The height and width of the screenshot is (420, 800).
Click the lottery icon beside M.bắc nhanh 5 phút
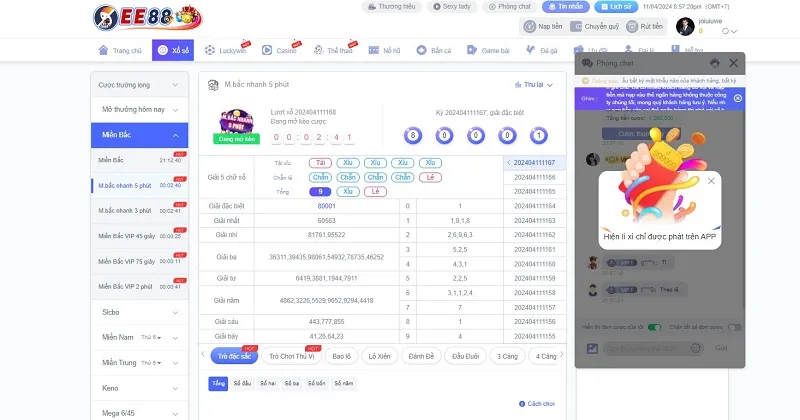pyautogui.click(x=213, y=85)
